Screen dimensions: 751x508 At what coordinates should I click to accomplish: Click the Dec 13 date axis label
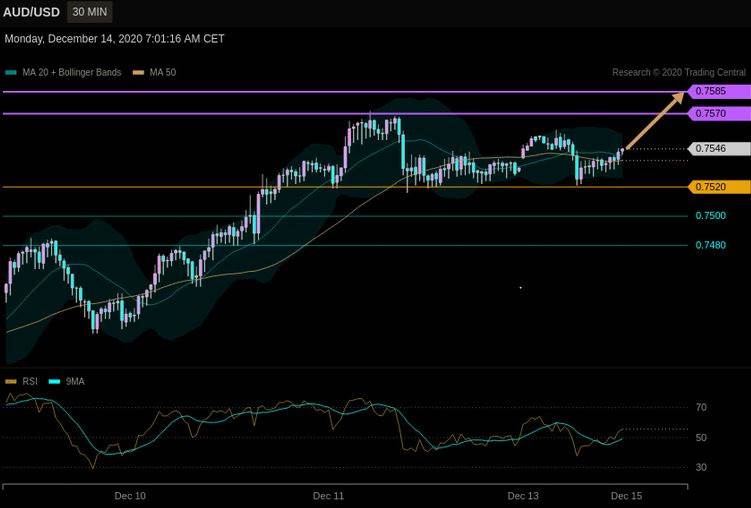click(x=523, y=496)
